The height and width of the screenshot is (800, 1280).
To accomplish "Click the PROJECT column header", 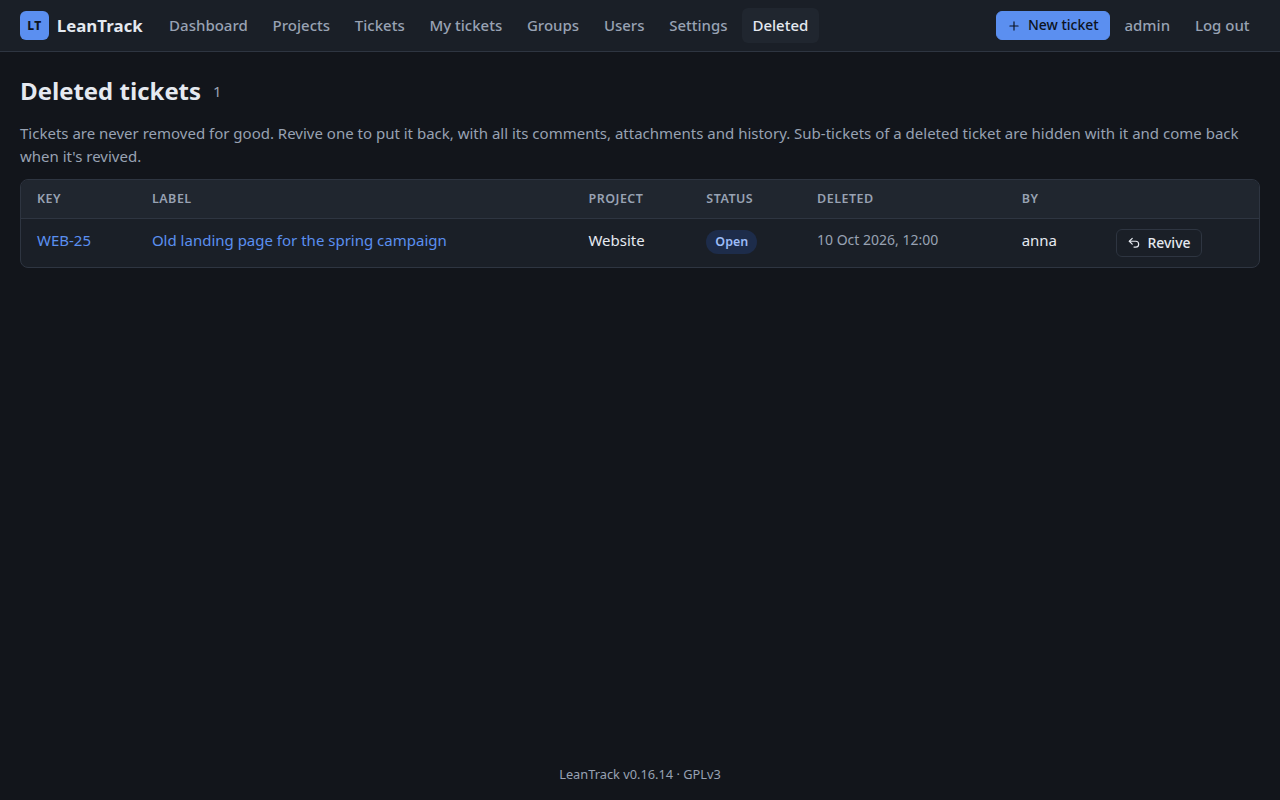I will tap(615, 199).
